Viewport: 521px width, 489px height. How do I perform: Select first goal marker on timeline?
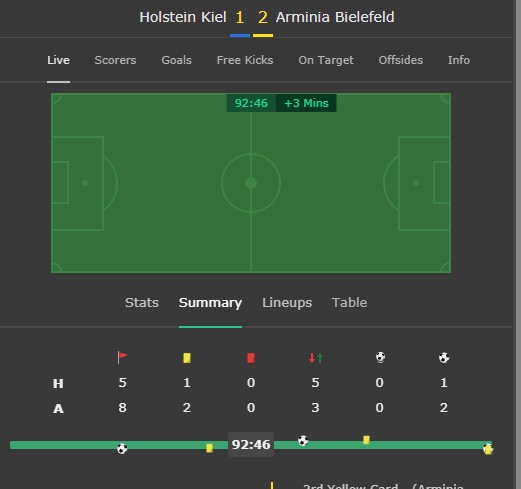[x=122, y=449]
